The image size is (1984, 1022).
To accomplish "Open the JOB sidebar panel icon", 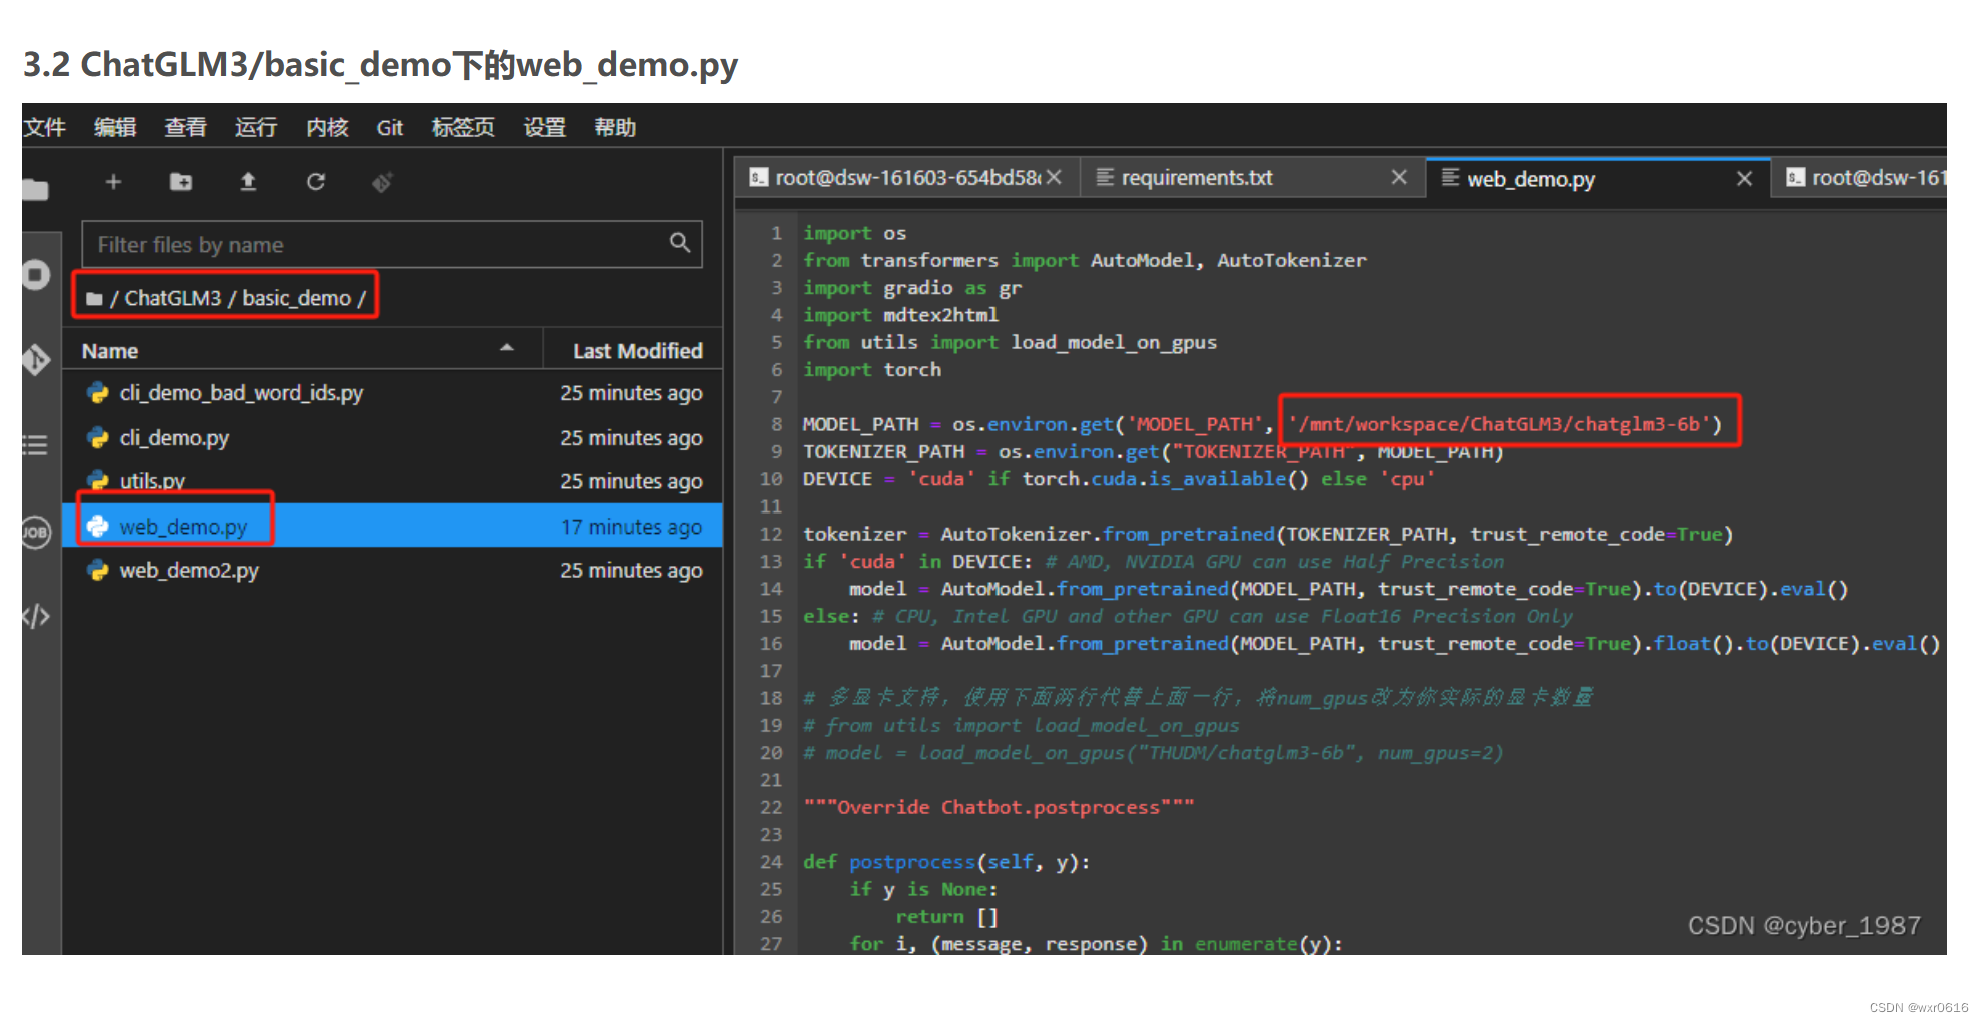I will click(x=36, y=532).
